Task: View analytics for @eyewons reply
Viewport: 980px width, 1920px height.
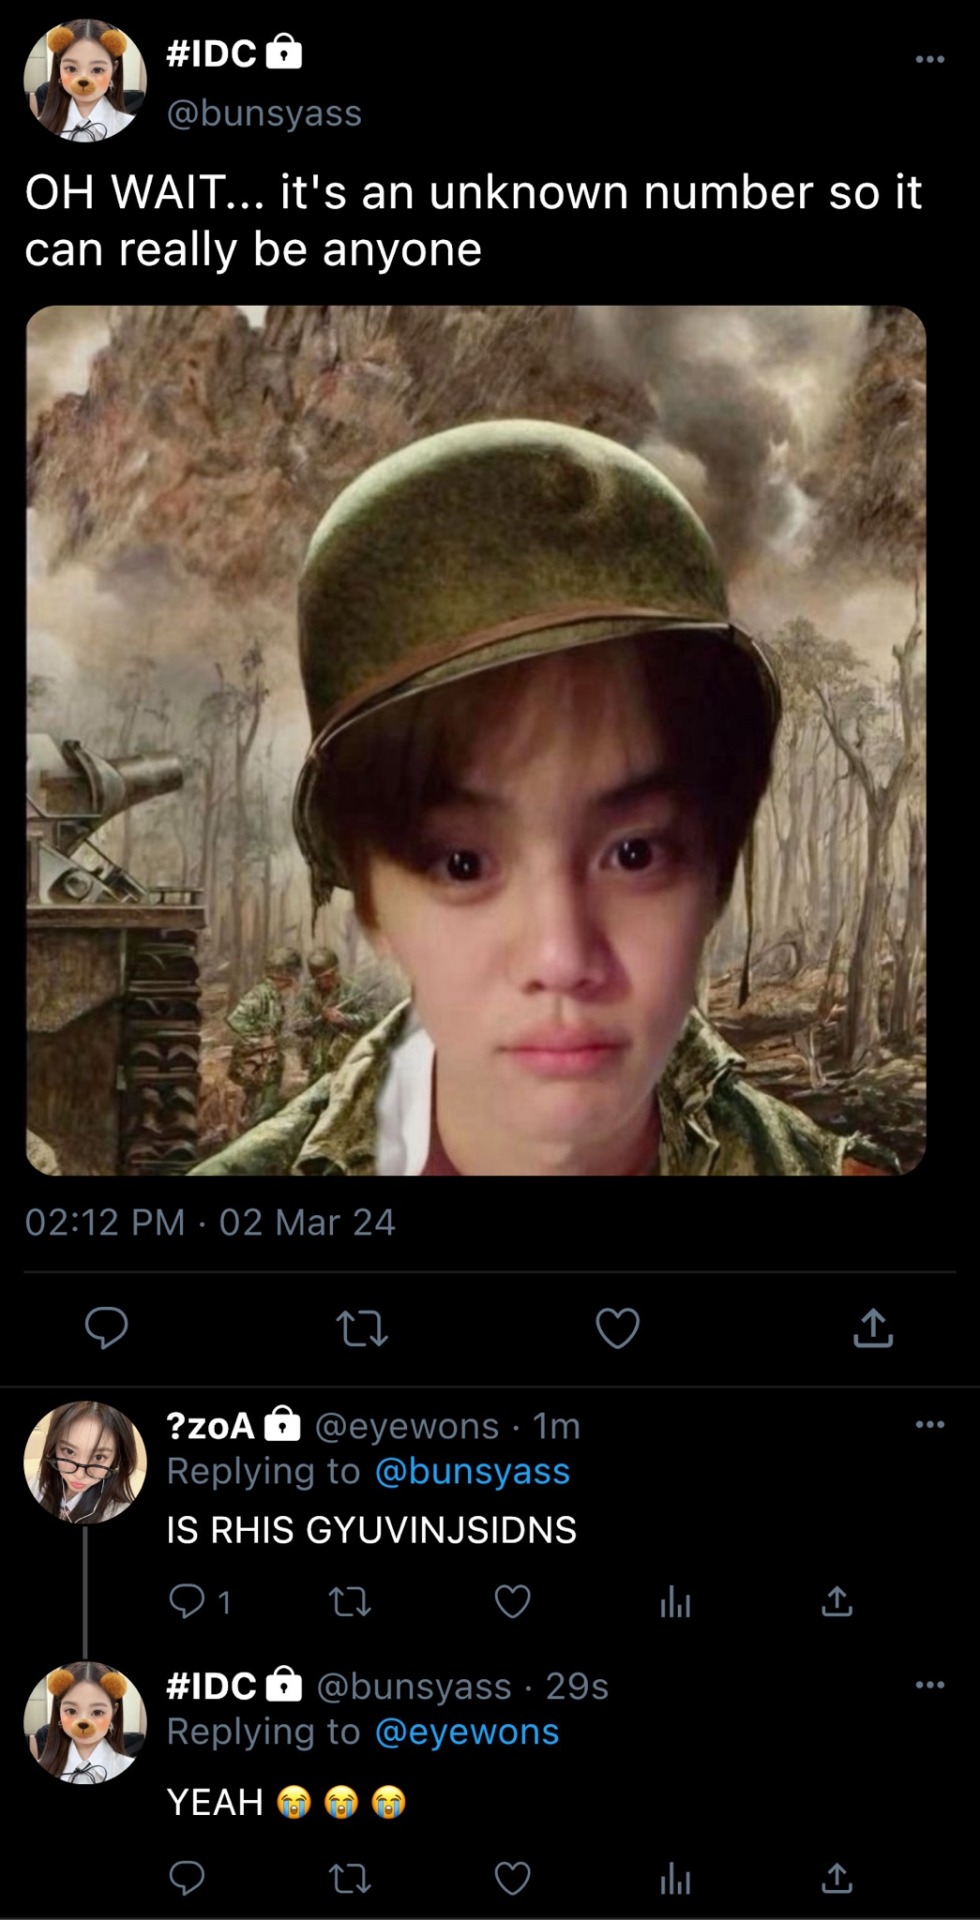Action: pos(675,1602)
